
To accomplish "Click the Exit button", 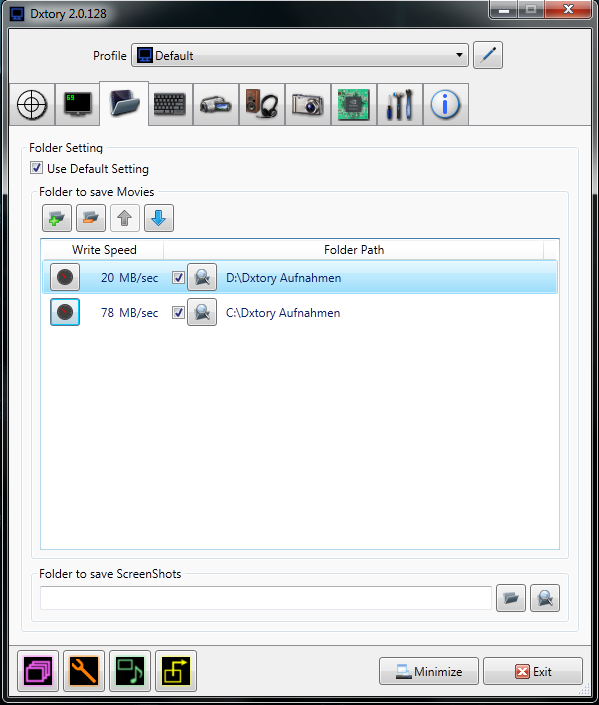I will click(x=533, y=671).
